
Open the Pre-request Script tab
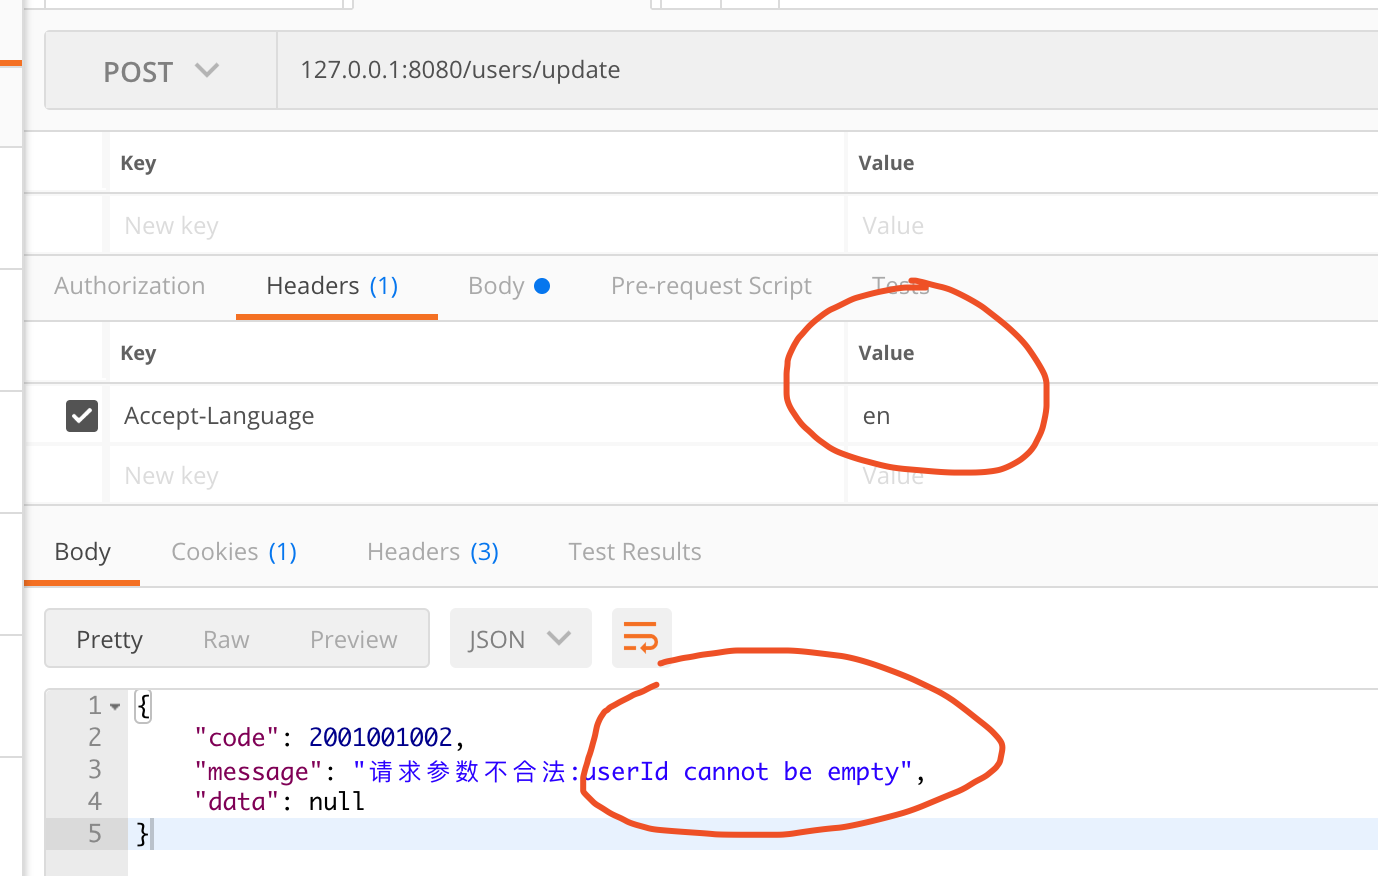pyautogui.click(x=711, y=286)
